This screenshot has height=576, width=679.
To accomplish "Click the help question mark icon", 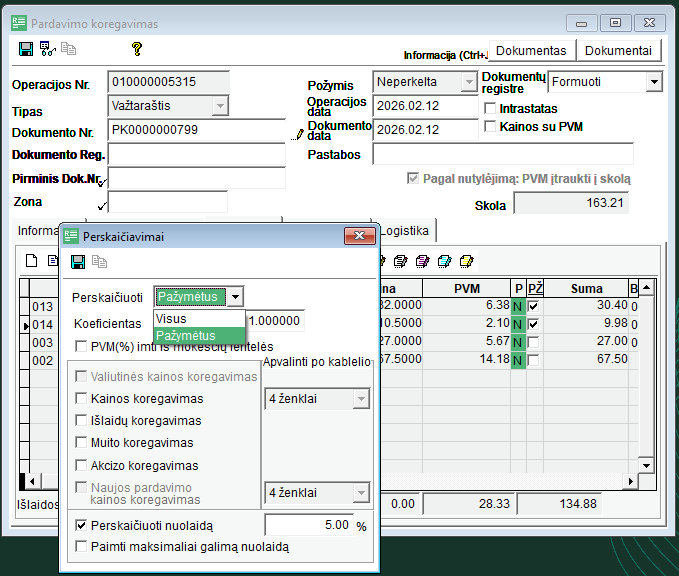I will (x=137, y=48).
